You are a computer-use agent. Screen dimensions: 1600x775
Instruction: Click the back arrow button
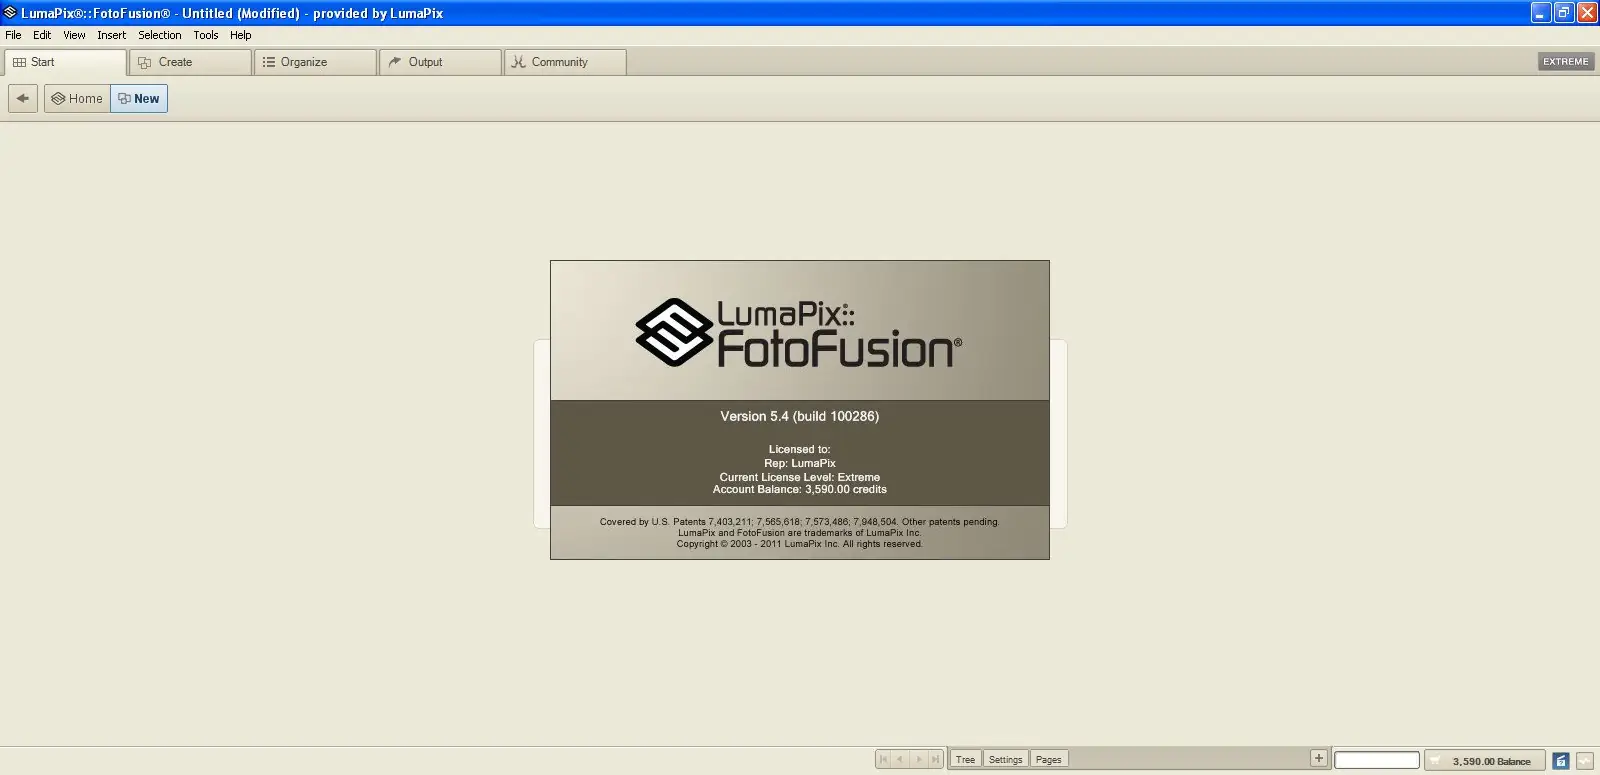(23, 99)
